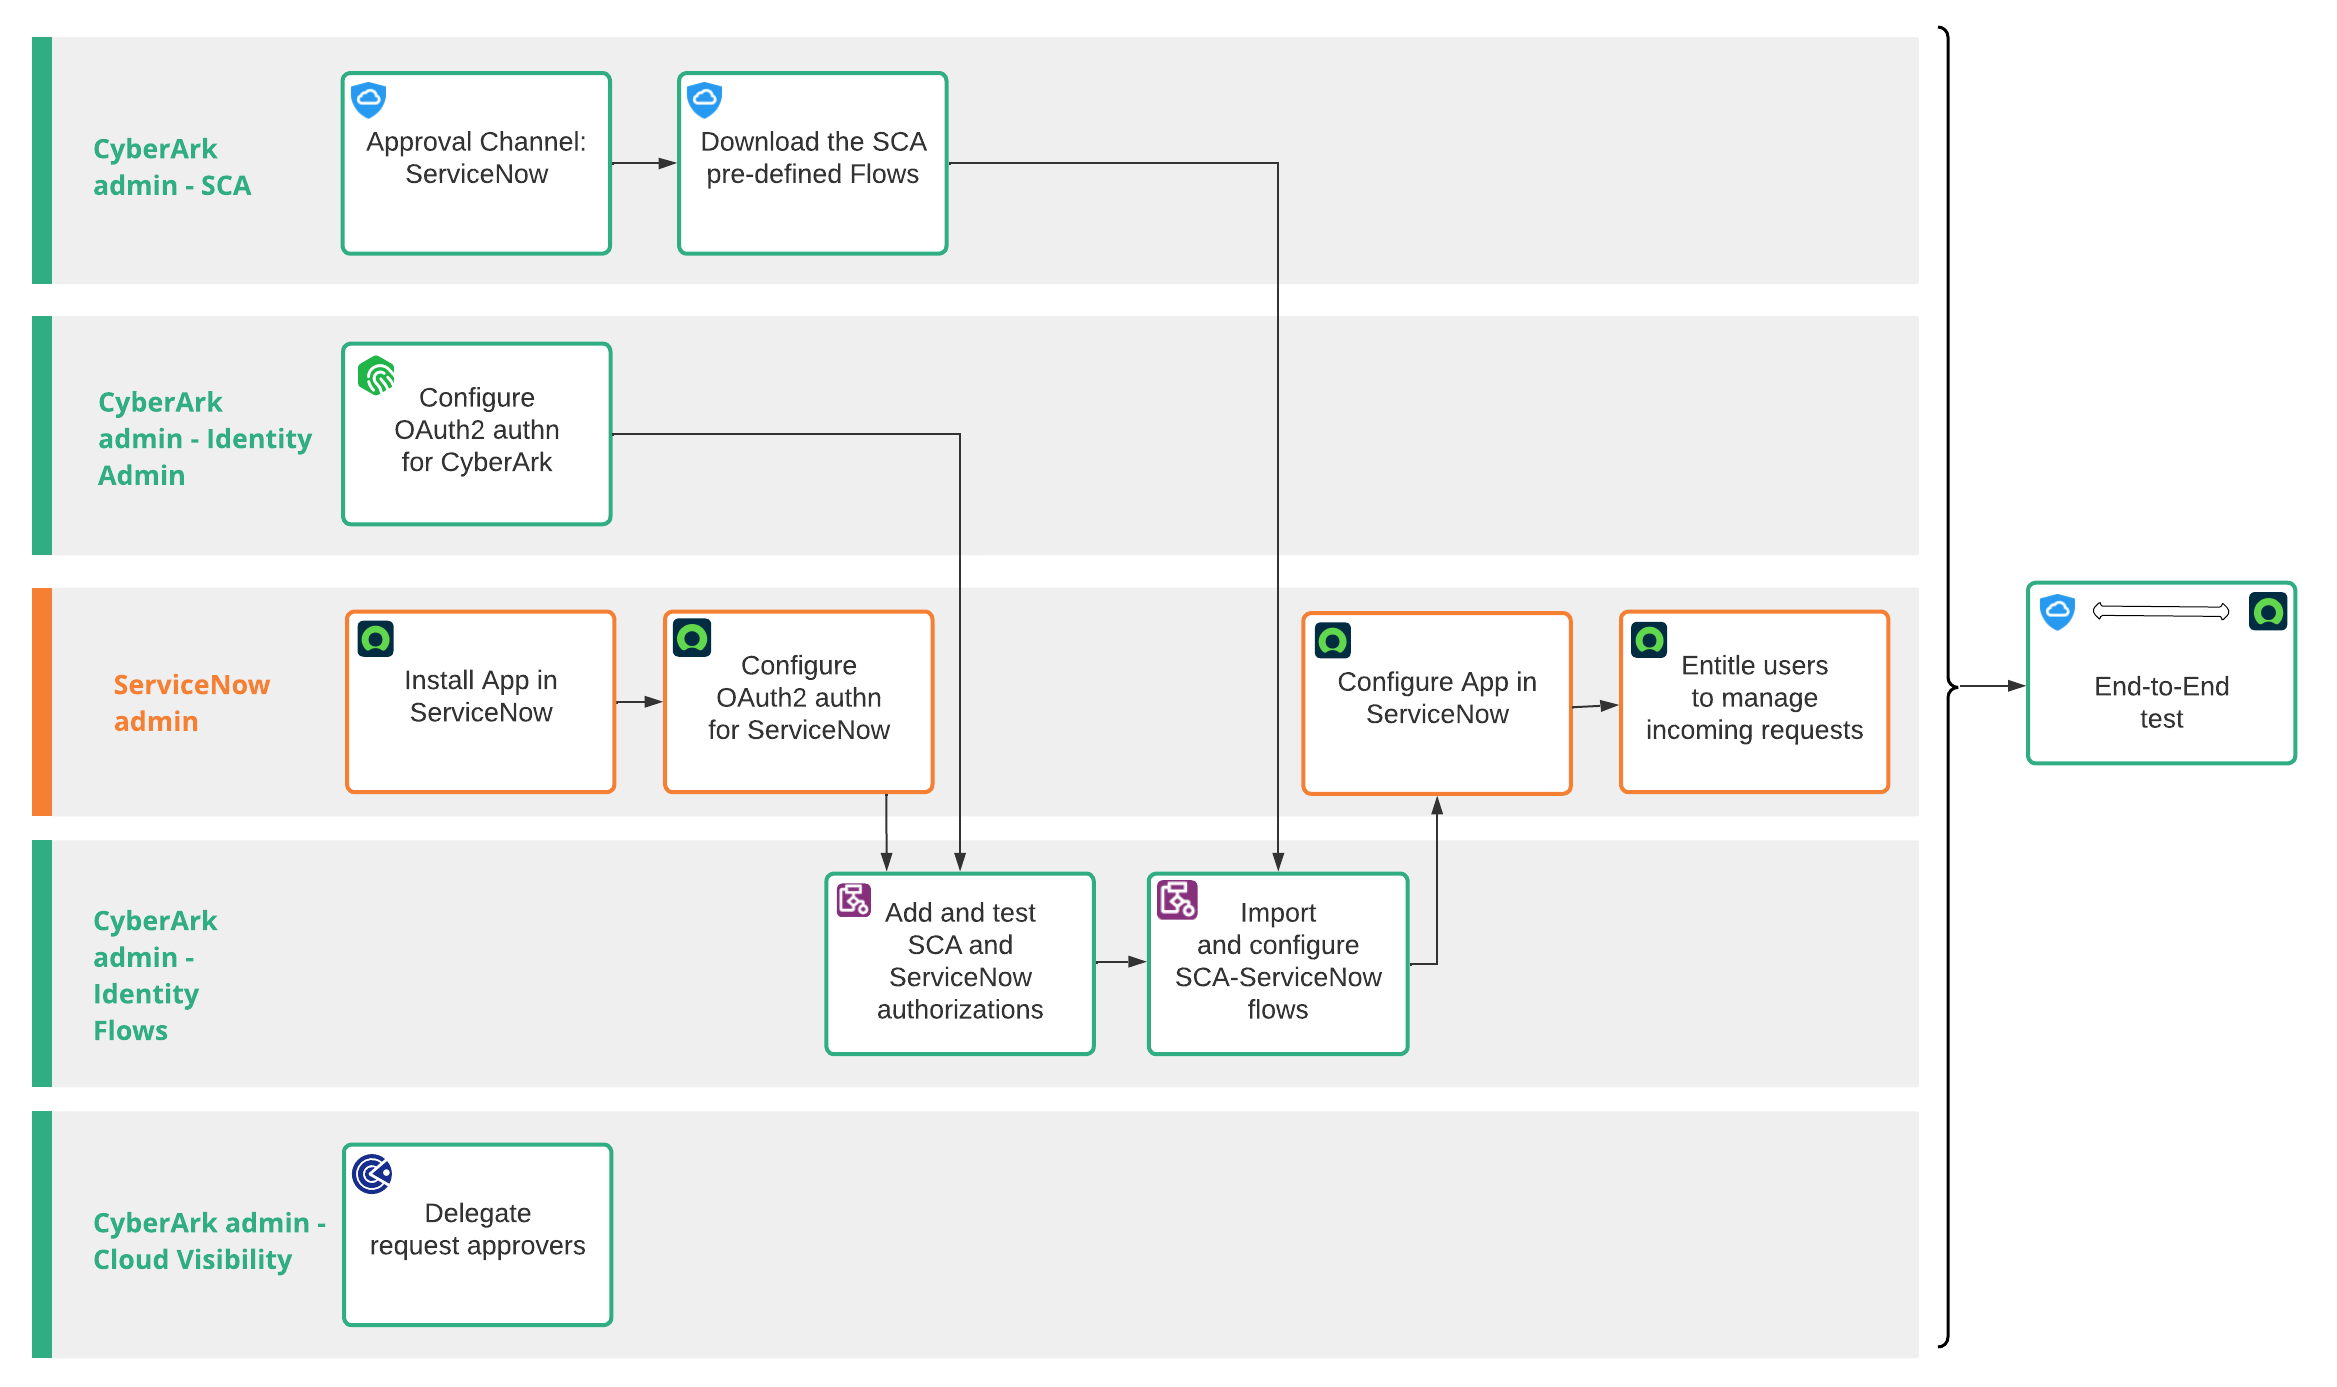The height and width of the screenshot is (1387, 2337).
Task: Select the 'Approval Channel: ServiceNow' step text
Action: pyautogui.click(x=476, y=158)
